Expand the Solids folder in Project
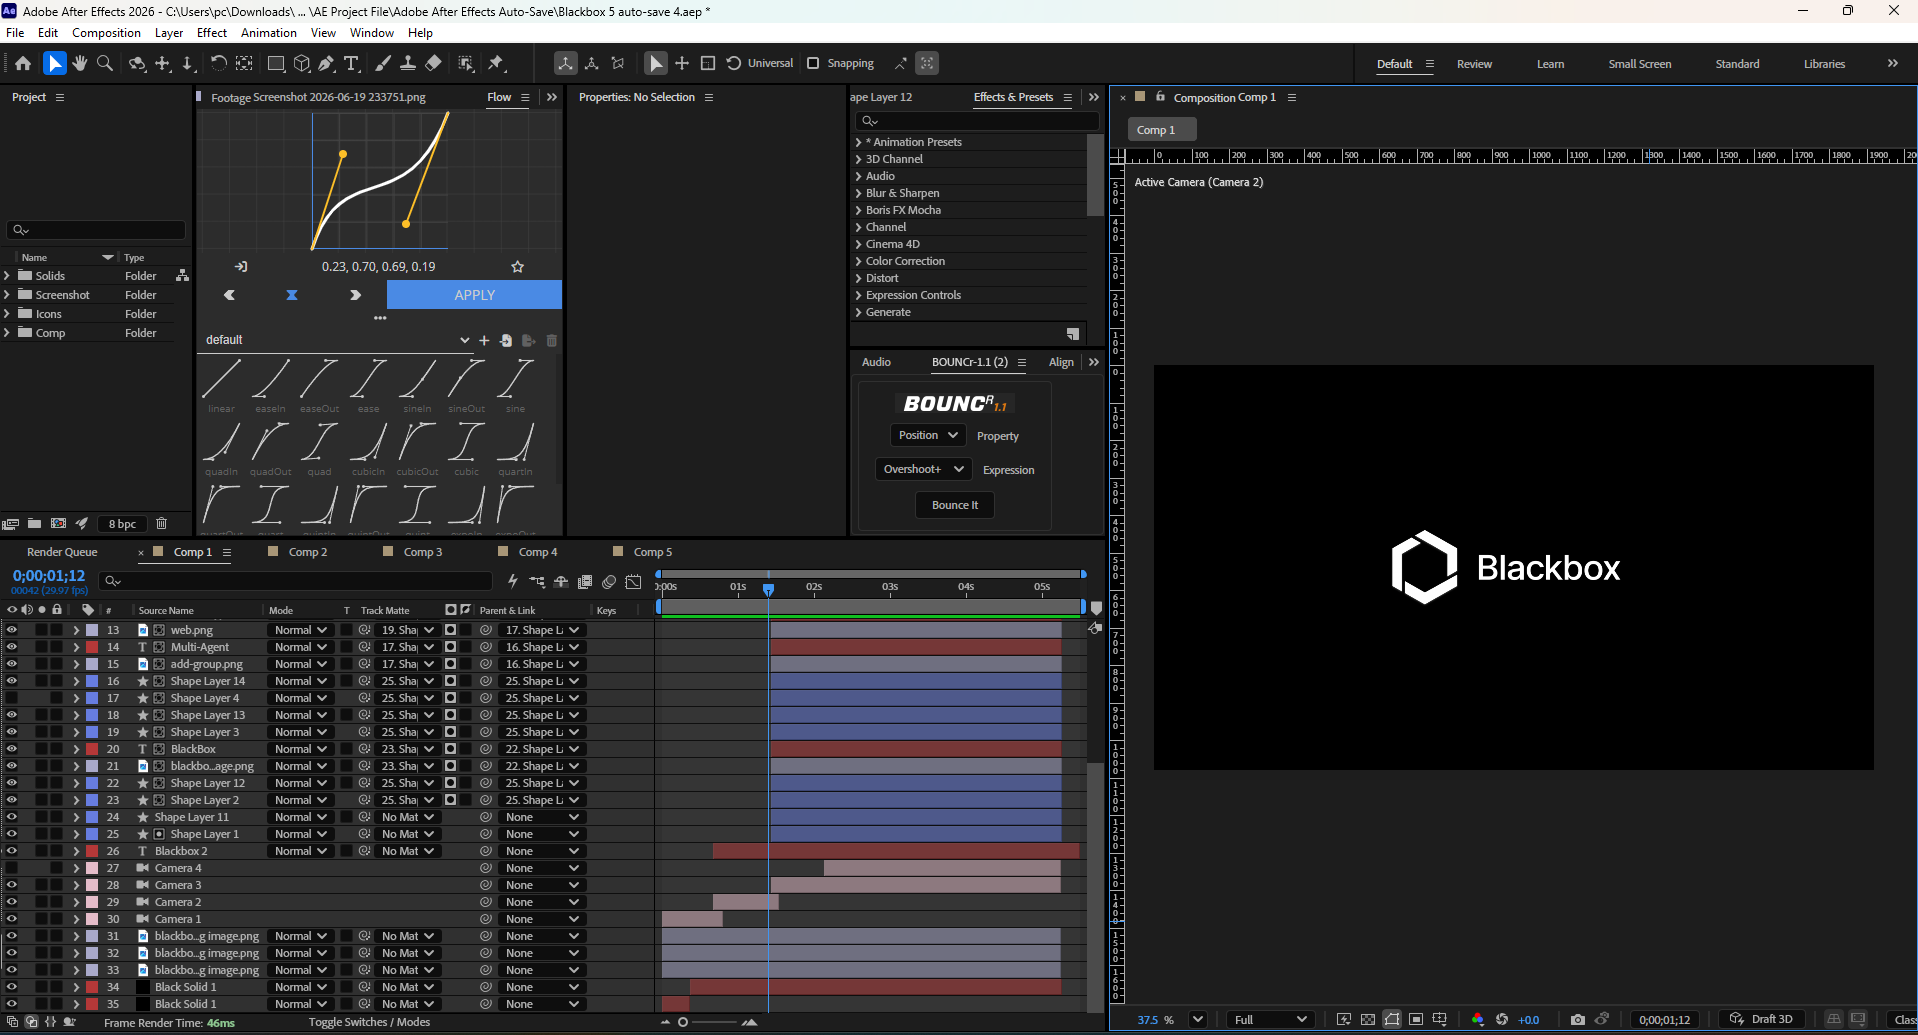The height and width of the screenshot is (1035, 1918). 7,275
